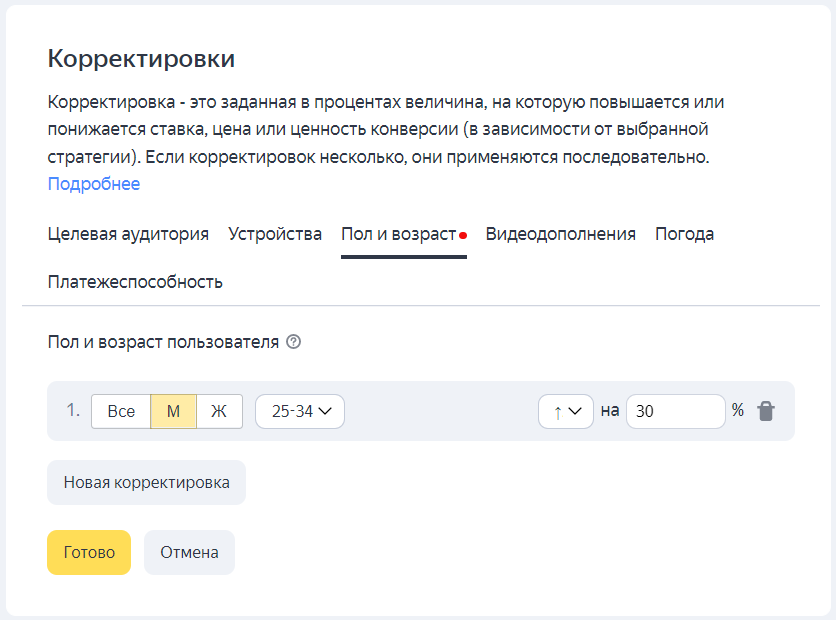The image size is (836, 620).
Task: Delete the adjustment with the trash icon
Action: pos(766,411)
